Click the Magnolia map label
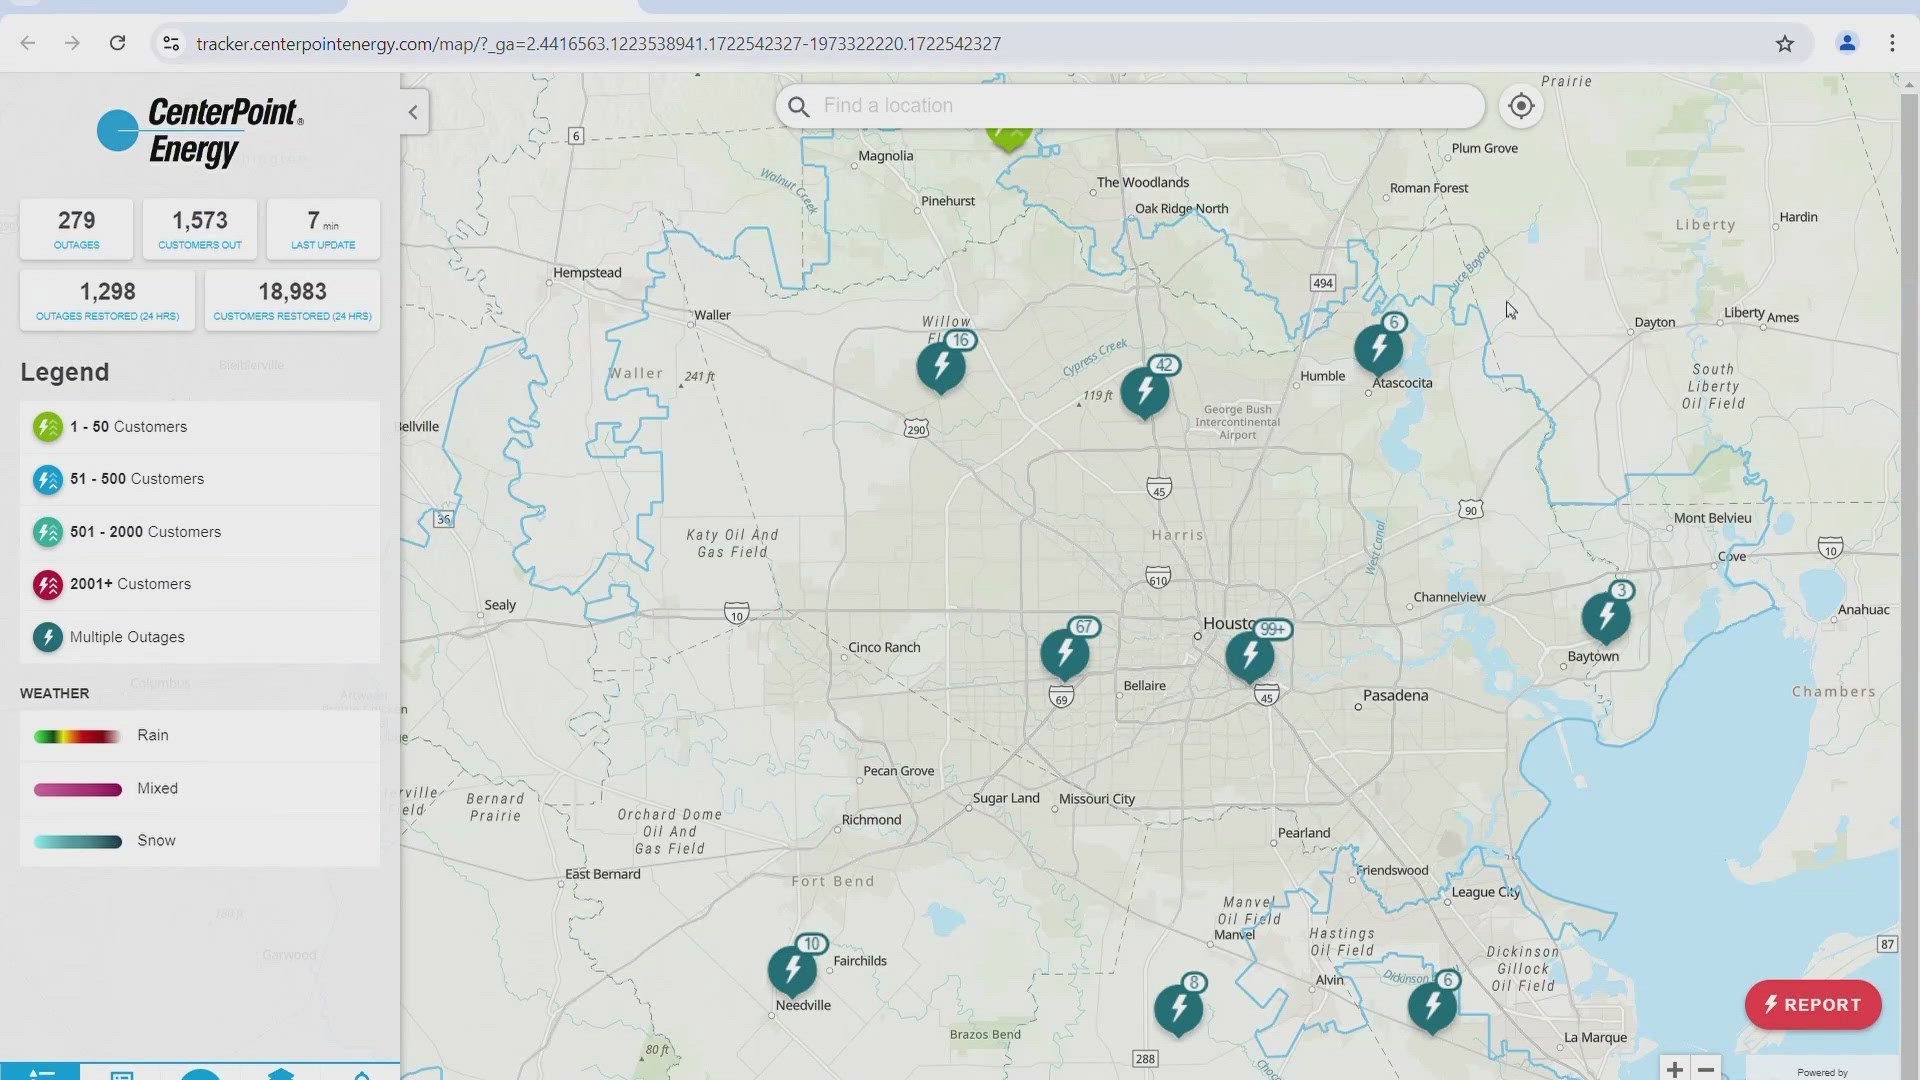This screenshot has height=1080, width=1920. (886, 156)
